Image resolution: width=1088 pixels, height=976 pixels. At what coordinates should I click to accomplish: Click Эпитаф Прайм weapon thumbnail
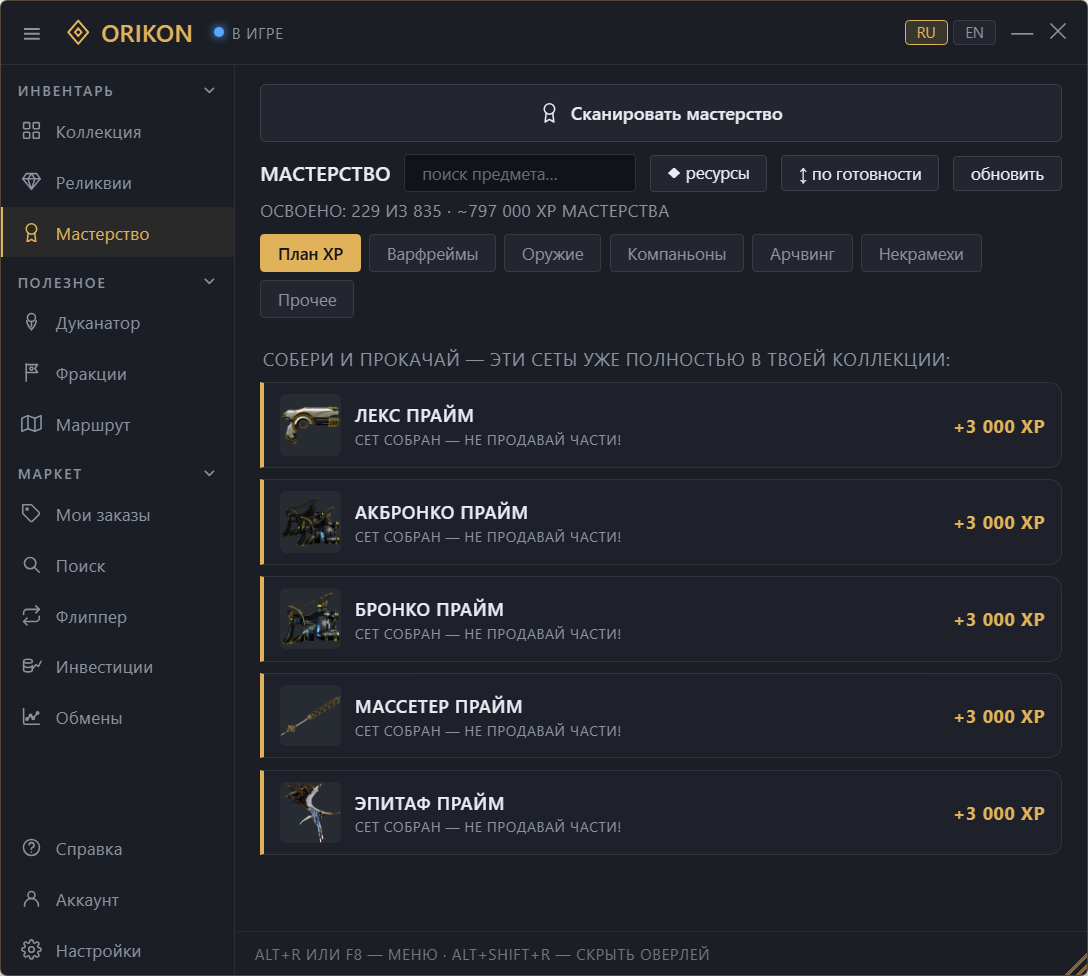coord(310,812)
